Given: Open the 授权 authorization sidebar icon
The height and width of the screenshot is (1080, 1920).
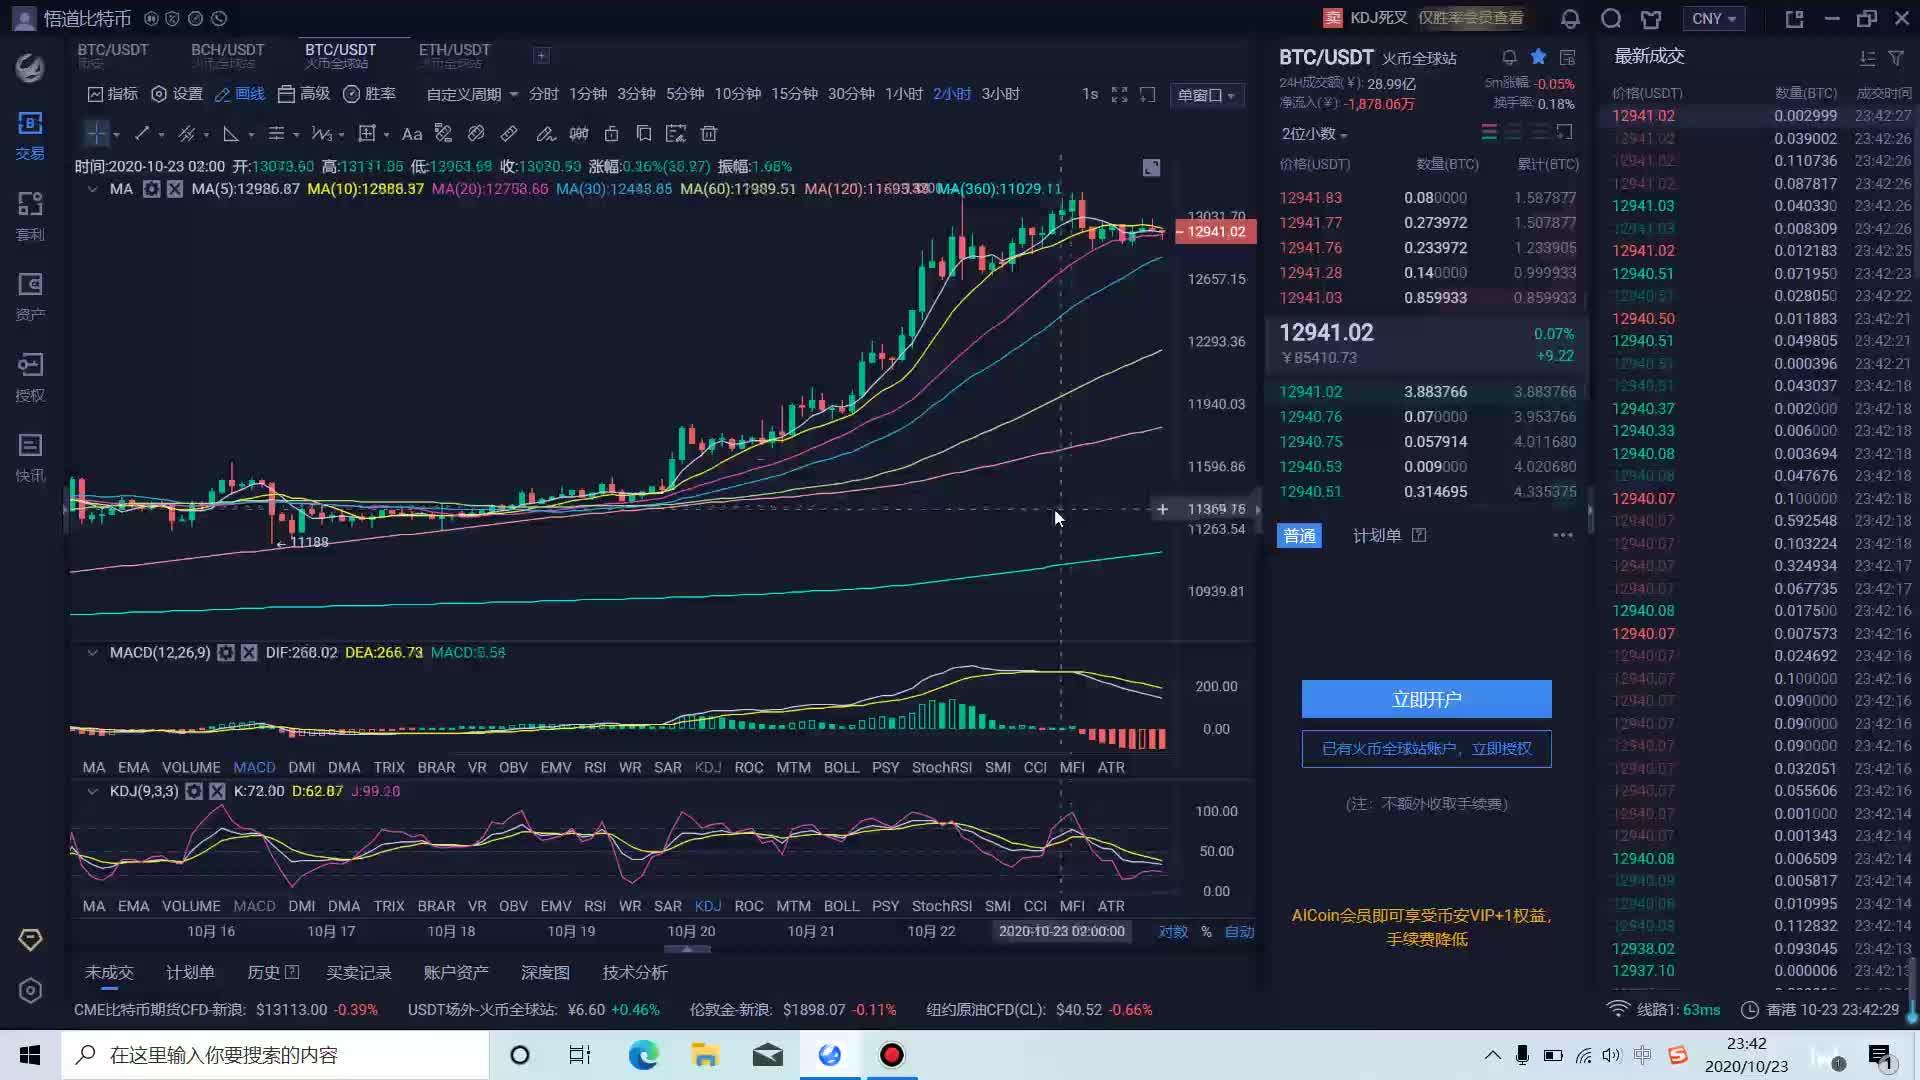Looking at the screenshot, I should 30,377.
